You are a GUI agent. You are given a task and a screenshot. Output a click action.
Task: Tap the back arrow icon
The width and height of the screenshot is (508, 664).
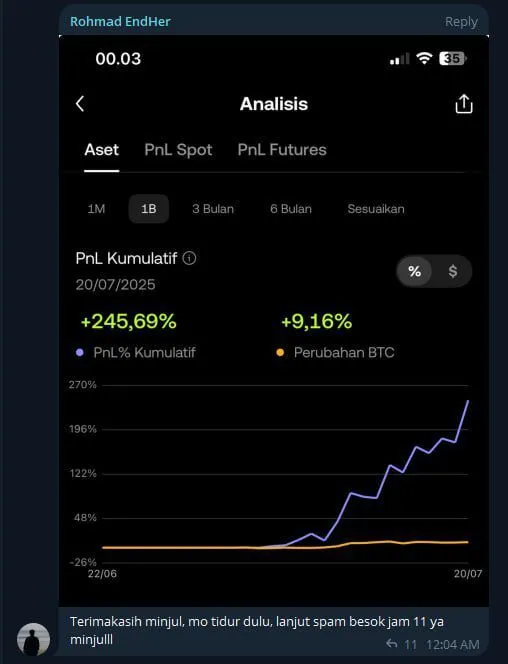(80, 104)
